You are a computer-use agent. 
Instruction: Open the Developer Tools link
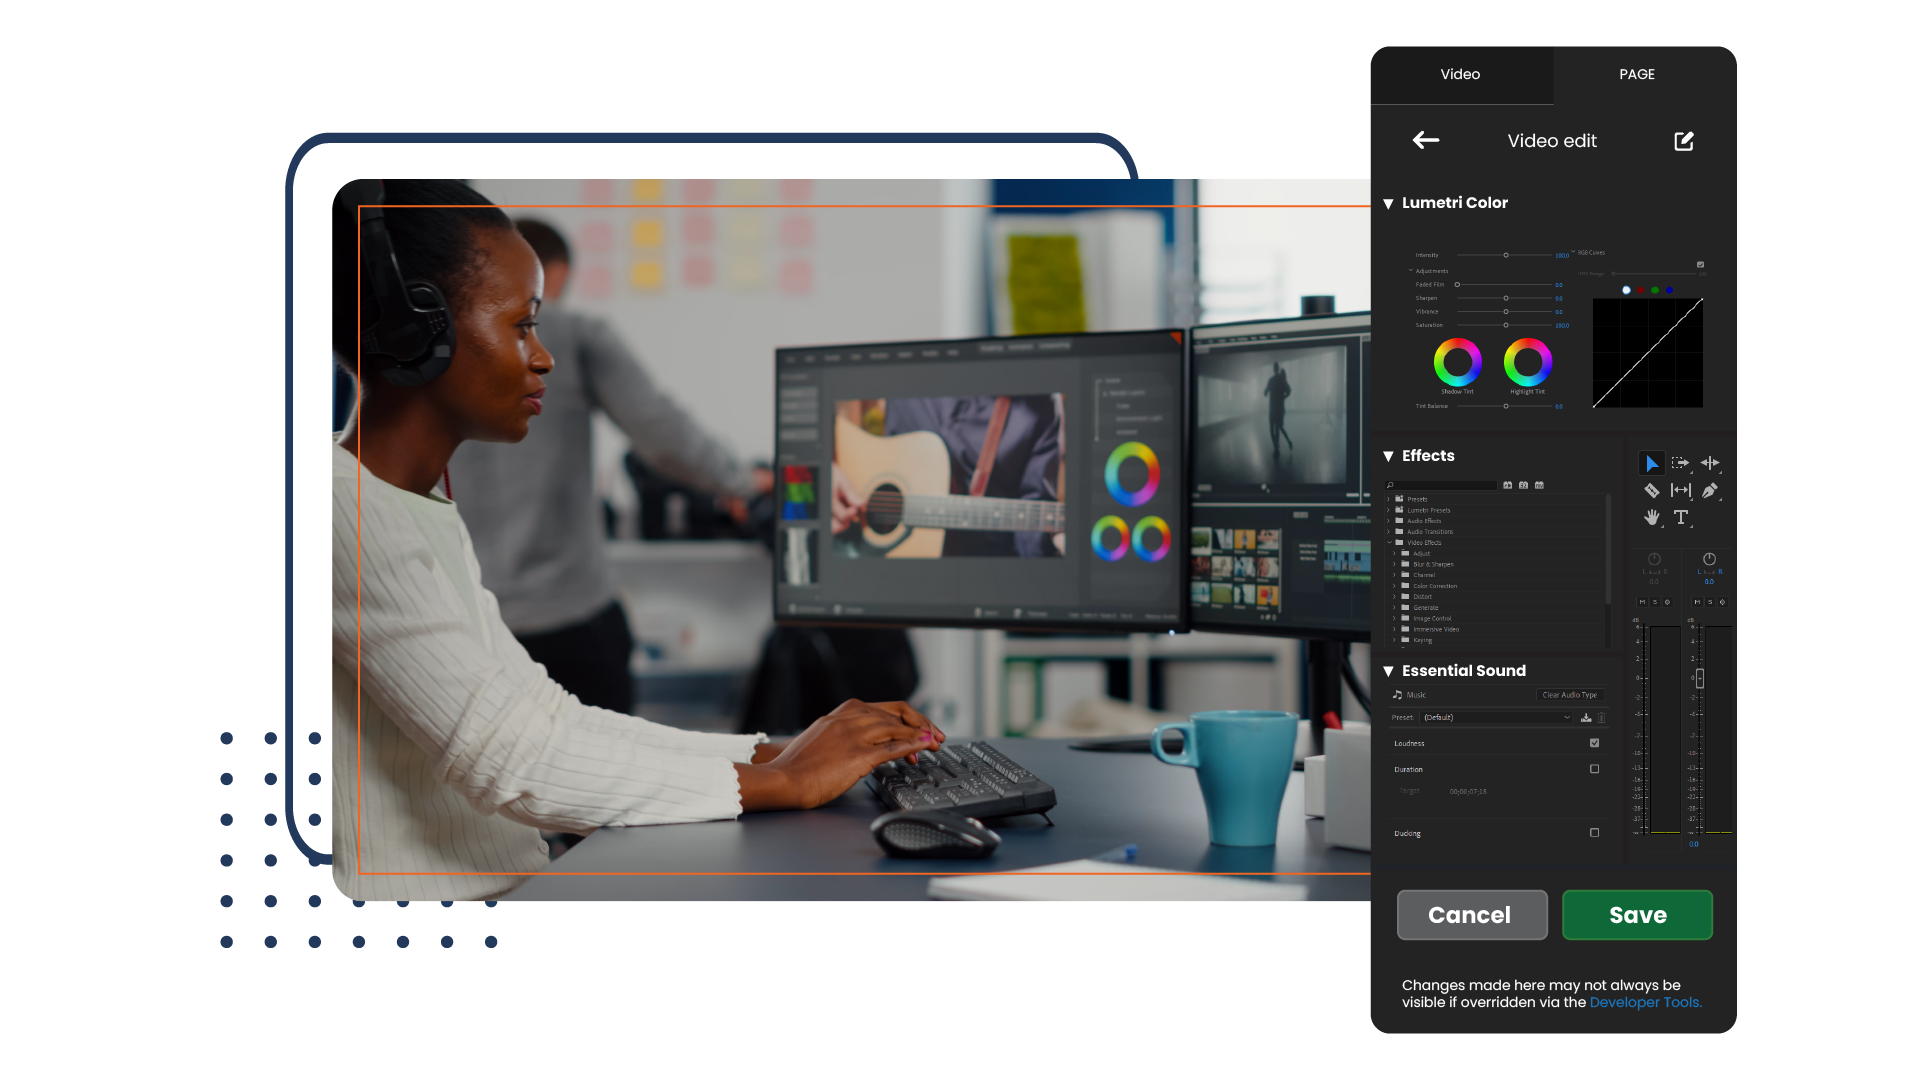[x=1645, y=1002]
